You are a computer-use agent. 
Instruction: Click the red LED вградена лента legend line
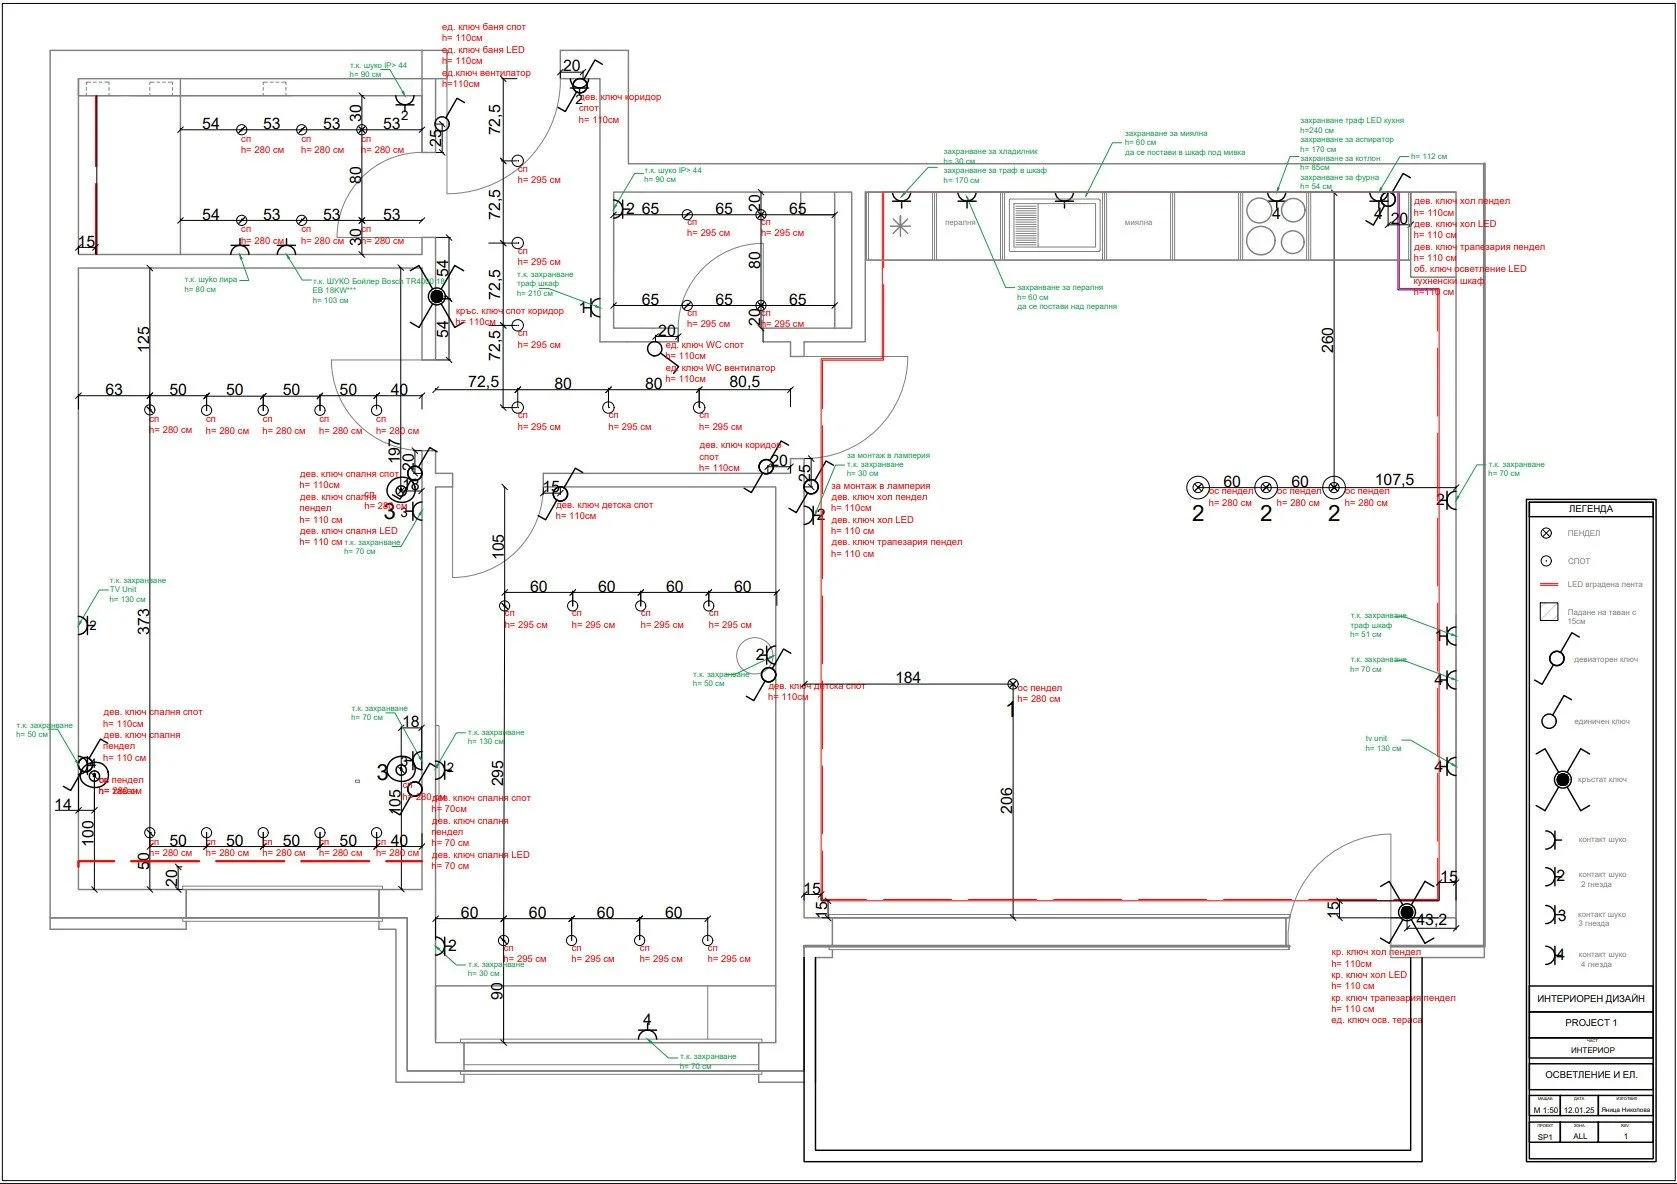tap(1549, 584)
